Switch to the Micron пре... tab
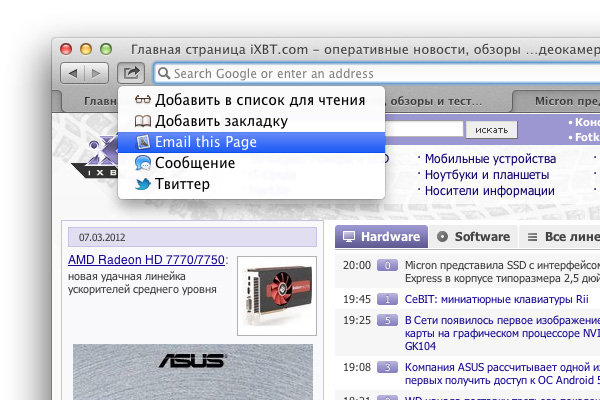This screenshot has width=600, height=400. [x=557, y=101]
